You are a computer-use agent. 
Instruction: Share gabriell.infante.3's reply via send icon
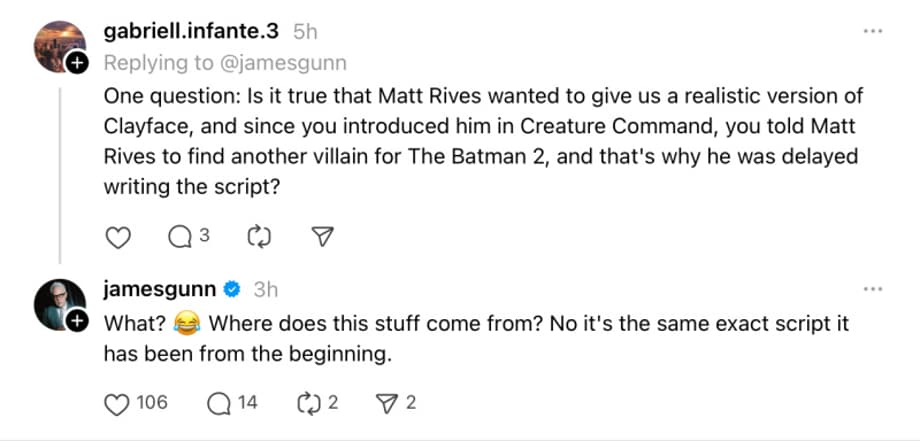click(x=322, y=237)
